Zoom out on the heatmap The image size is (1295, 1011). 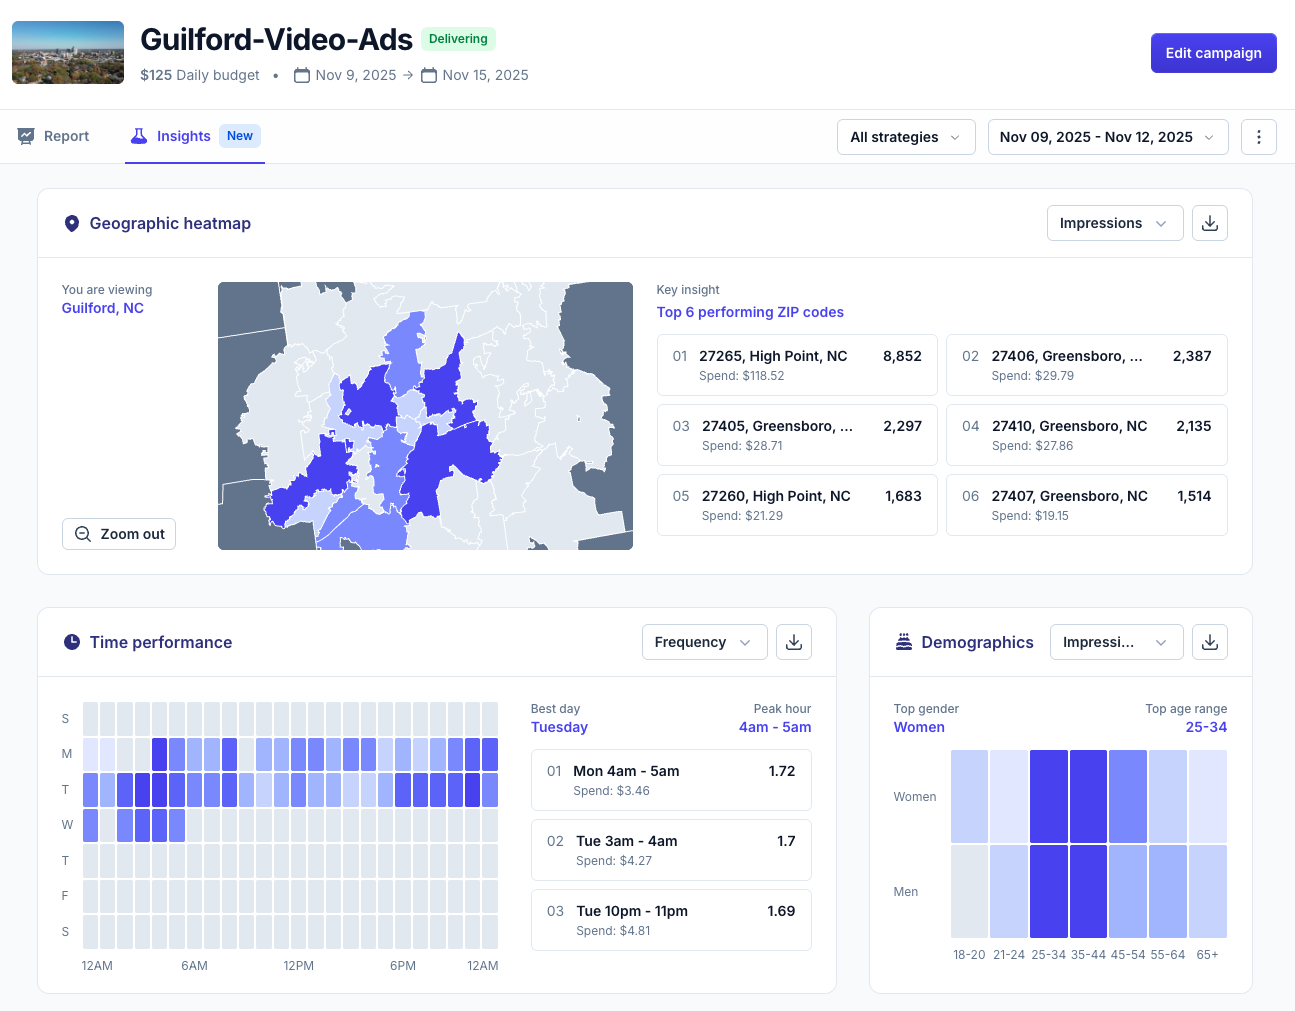coord(119,534)
